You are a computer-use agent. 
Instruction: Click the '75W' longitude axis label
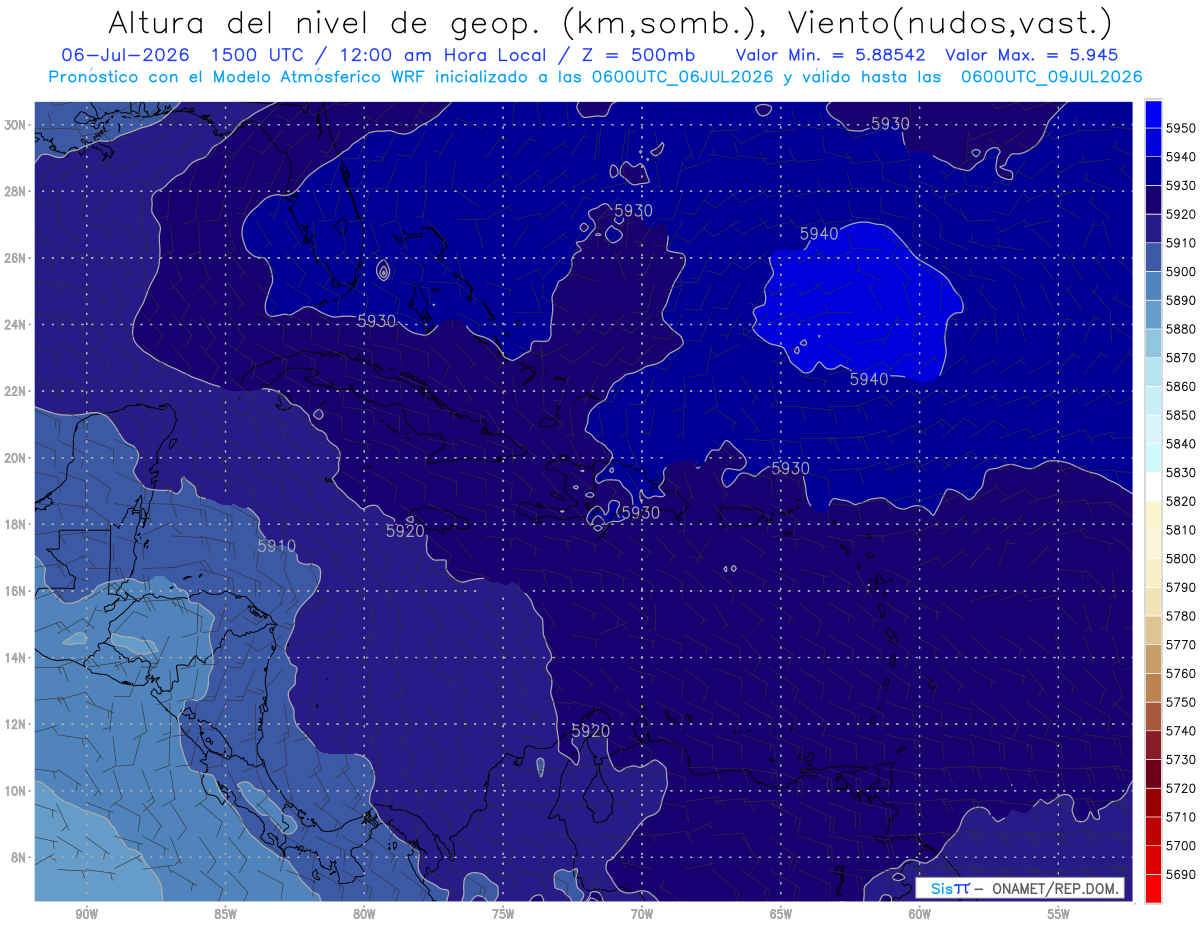point(503,914)
